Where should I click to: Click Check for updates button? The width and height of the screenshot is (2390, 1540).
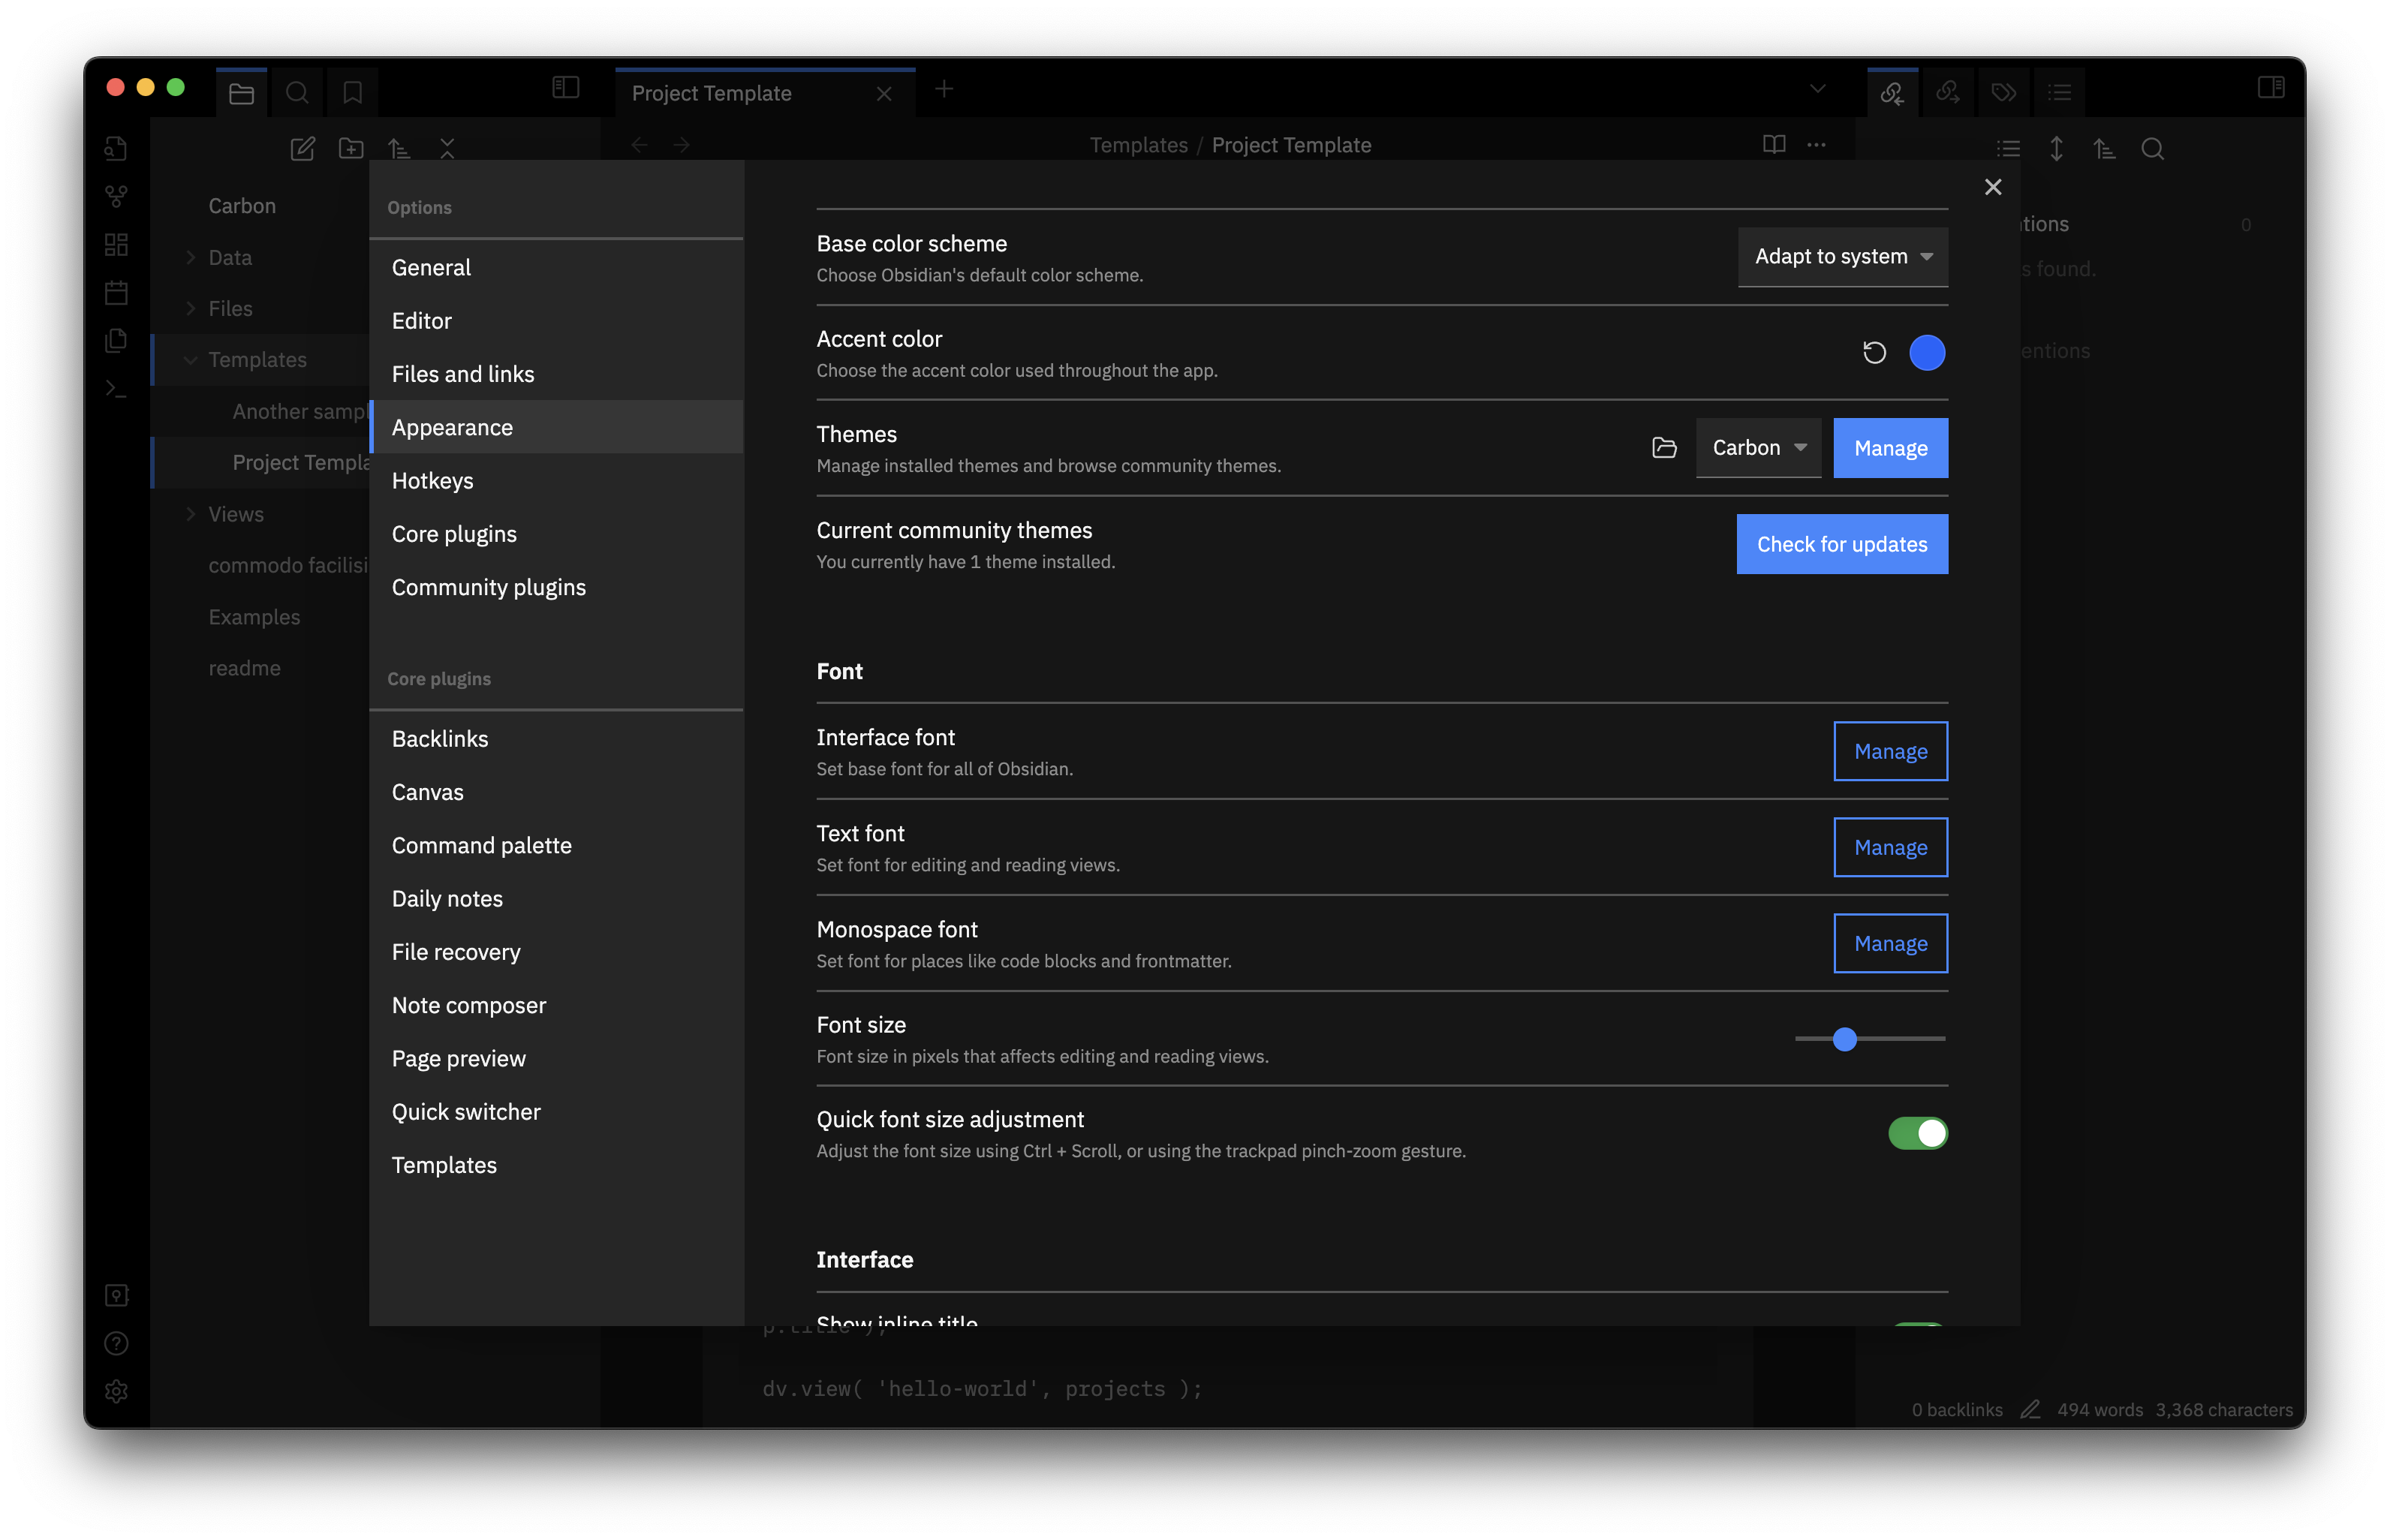[1841, 545]
